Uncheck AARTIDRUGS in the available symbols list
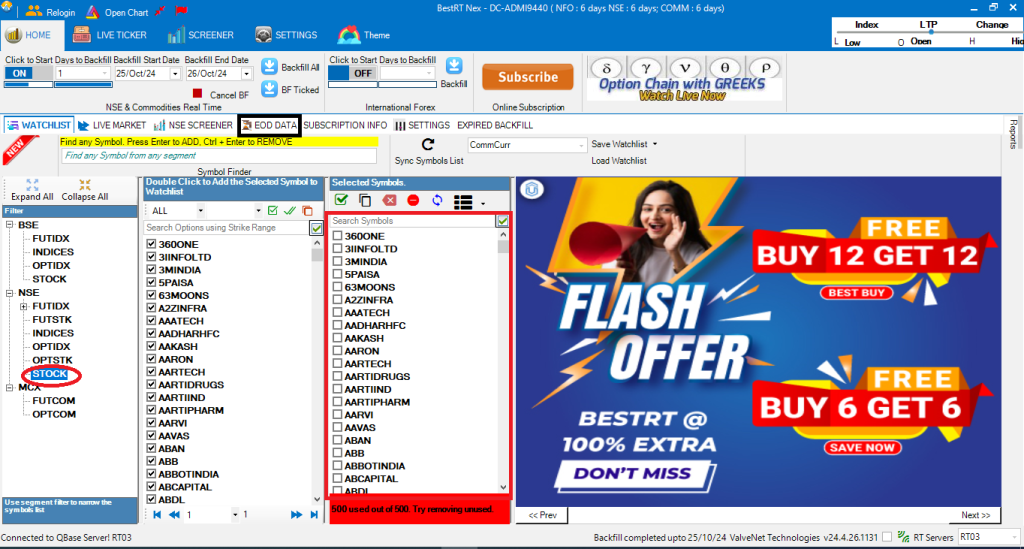The image size is (1024, 549). coord(152,384)
